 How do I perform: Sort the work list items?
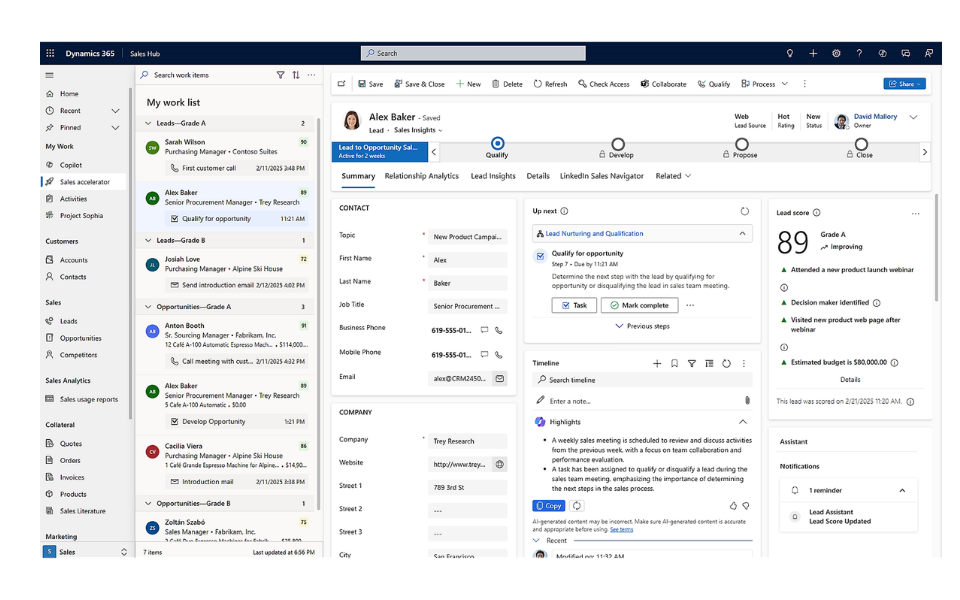click(x=296, y=75)
